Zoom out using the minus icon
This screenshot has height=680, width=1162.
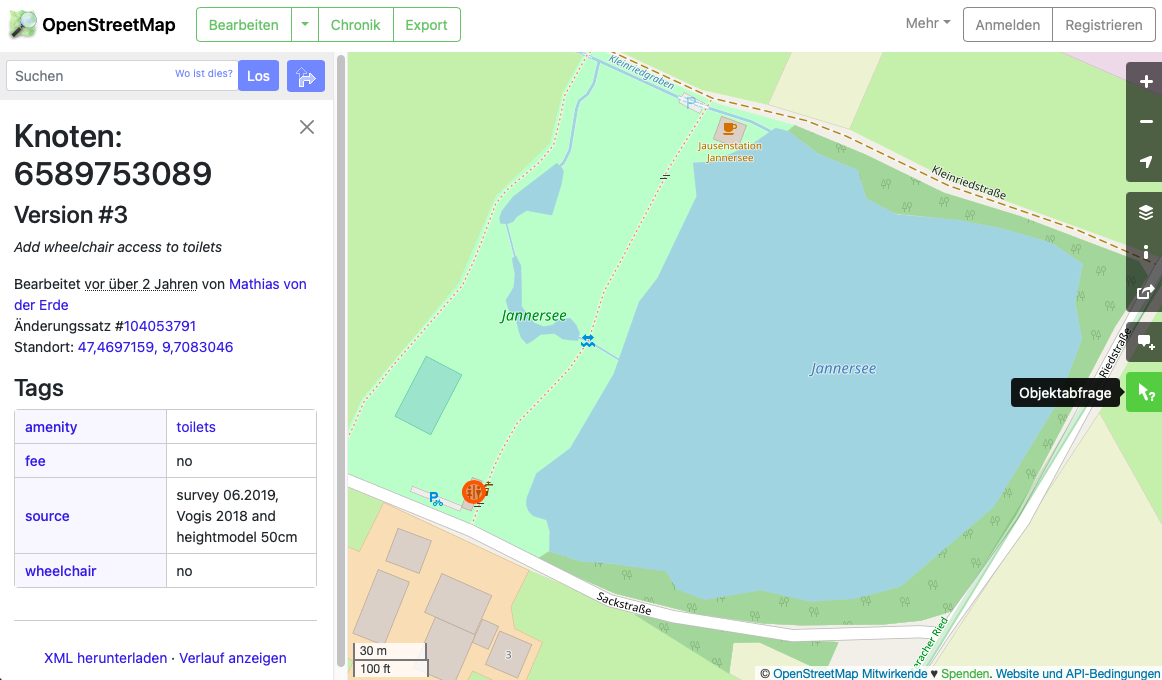click(x=1144, y=121)
